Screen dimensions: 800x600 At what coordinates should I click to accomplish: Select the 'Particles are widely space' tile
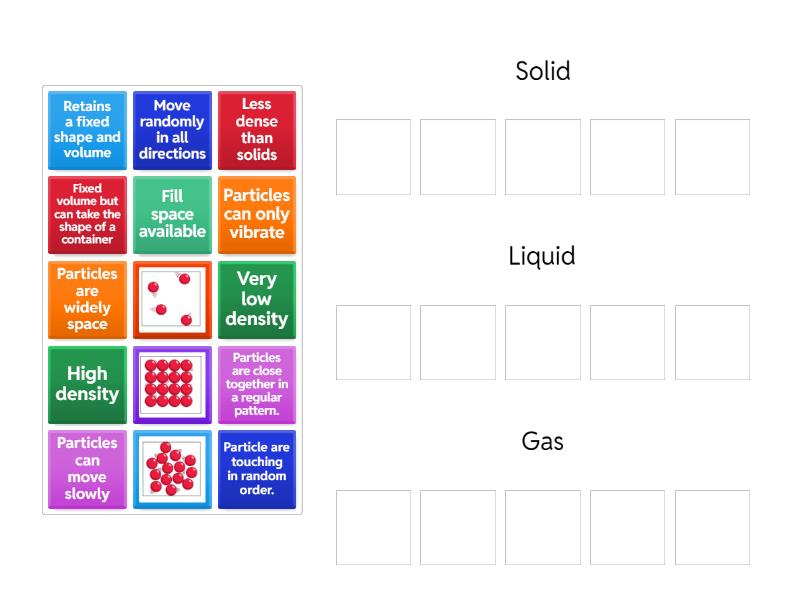[x=87, y=299]
